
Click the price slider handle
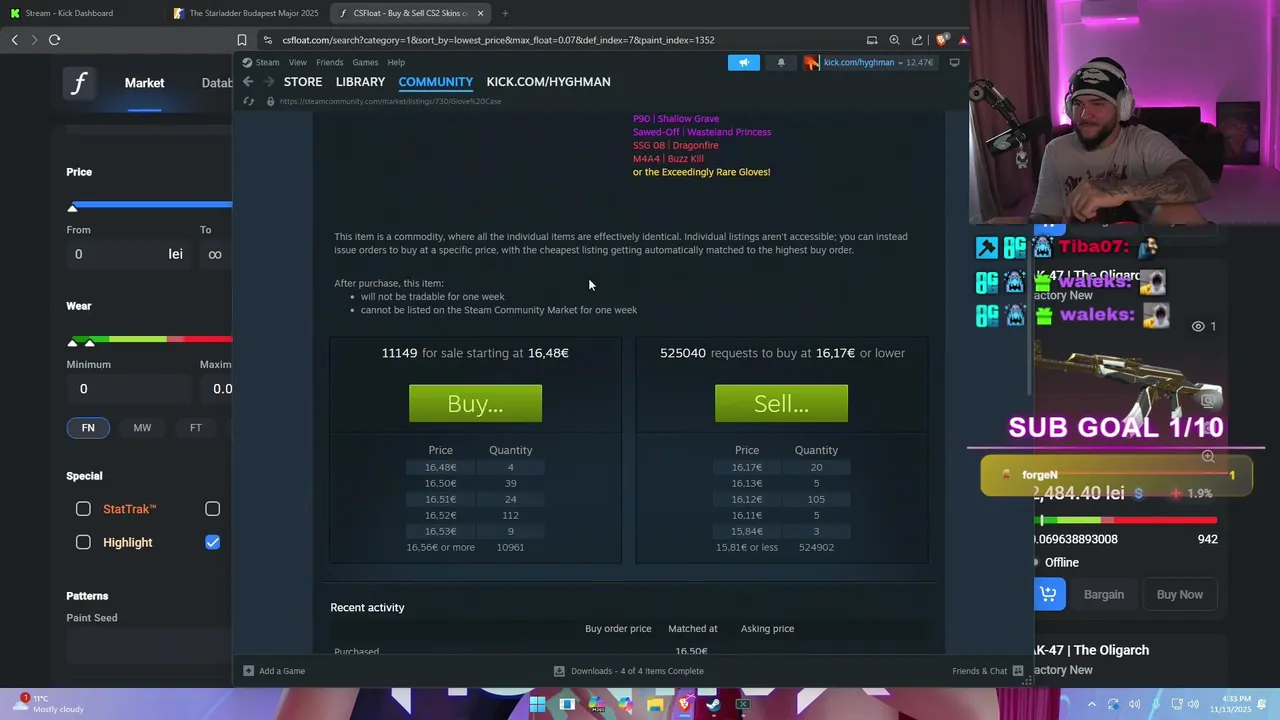[72, 207]
